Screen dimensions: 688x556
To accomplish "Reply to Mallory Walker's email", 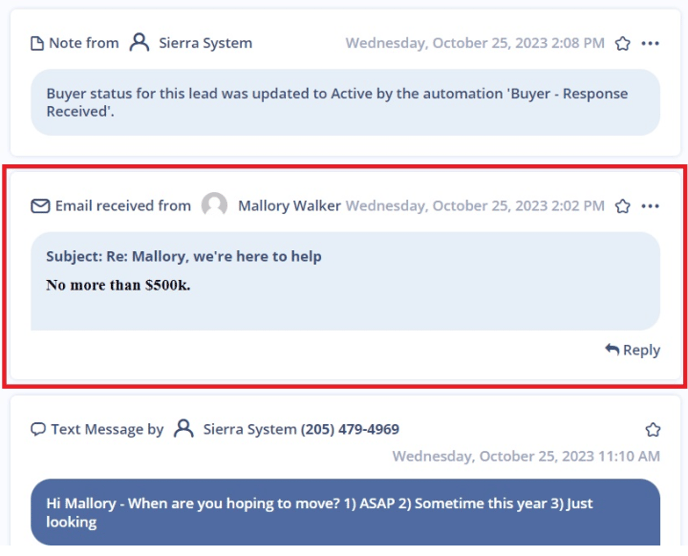I will click(632, 350).
